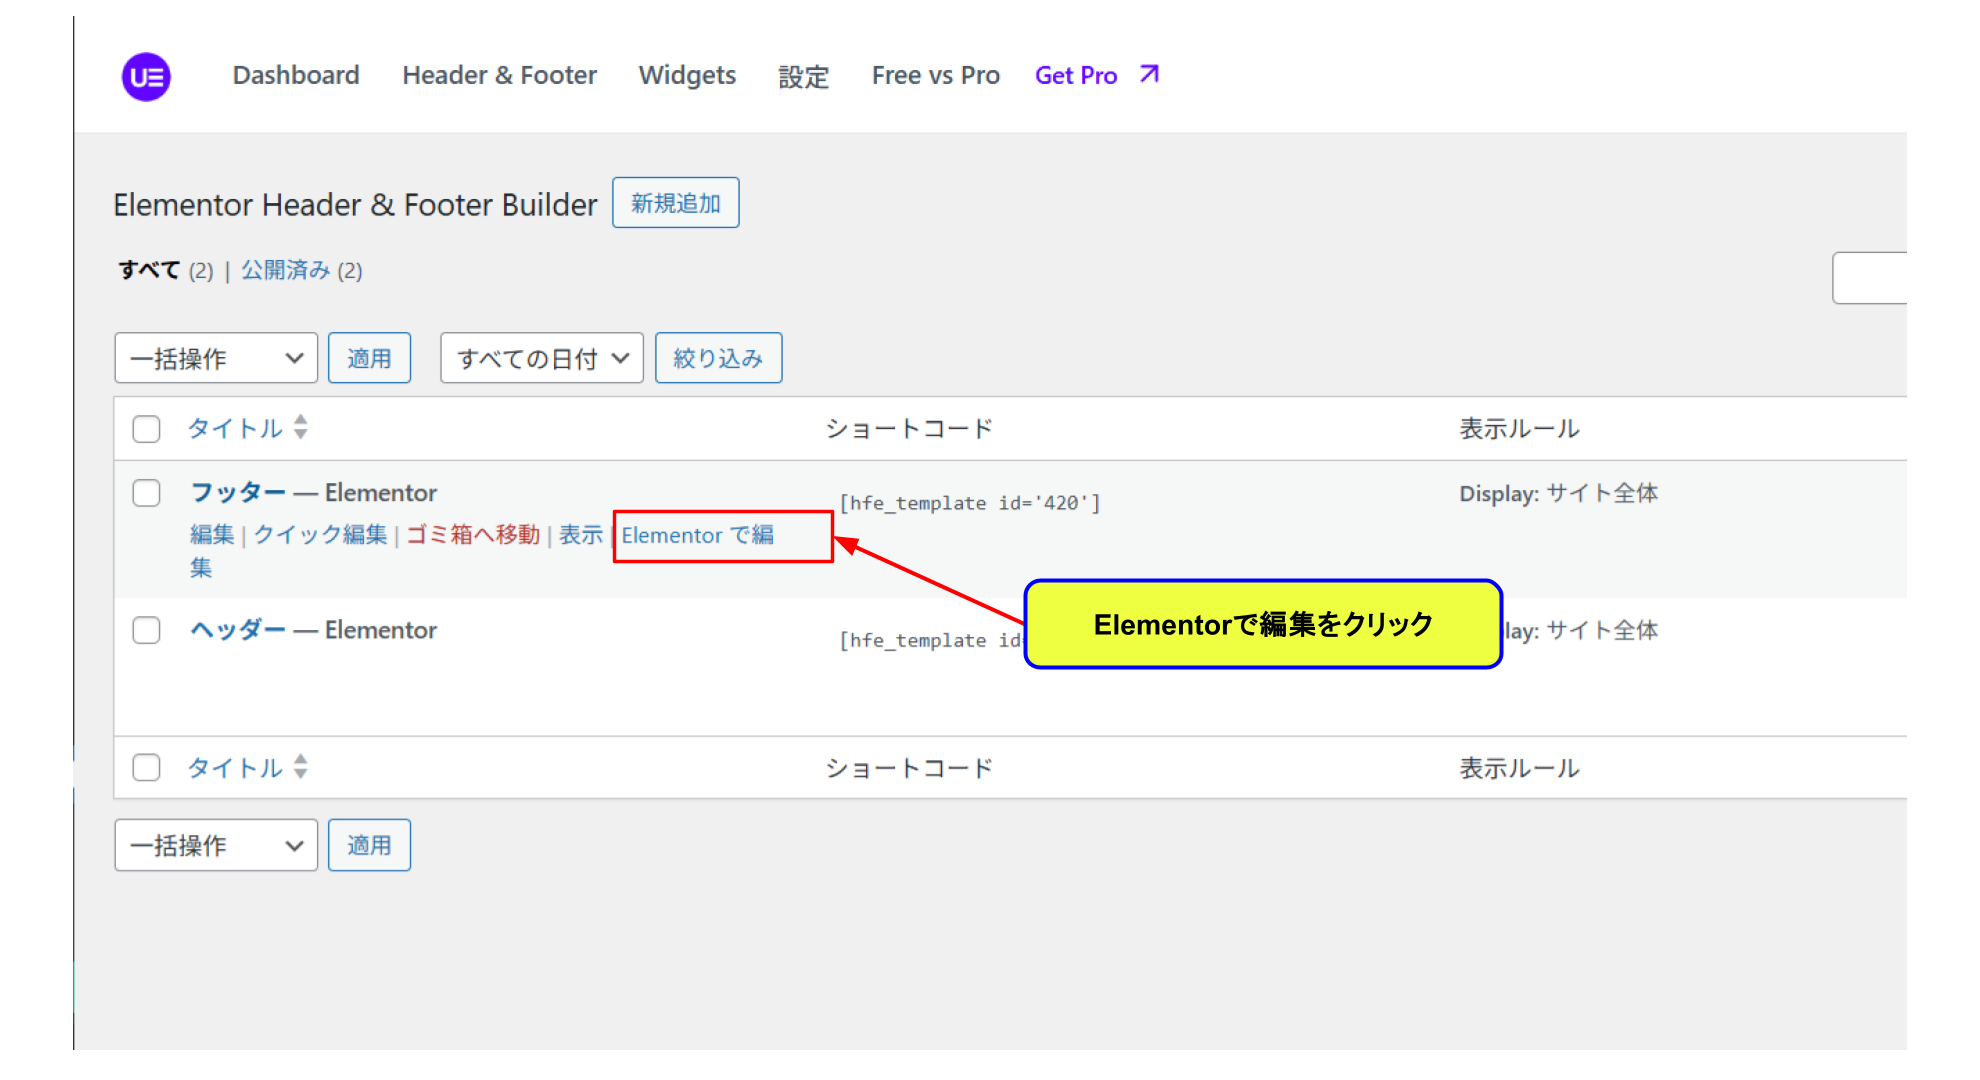Click top ショートコード column header
Image resolution: width=1980 pixels, height=1080 pixels.
point(909,429)
